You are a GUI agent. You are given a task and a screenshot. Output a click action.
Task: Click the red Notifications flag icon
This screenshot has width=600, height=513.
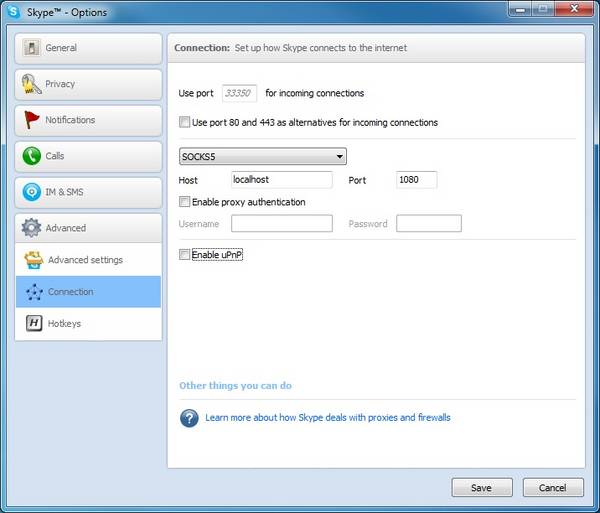31,120
